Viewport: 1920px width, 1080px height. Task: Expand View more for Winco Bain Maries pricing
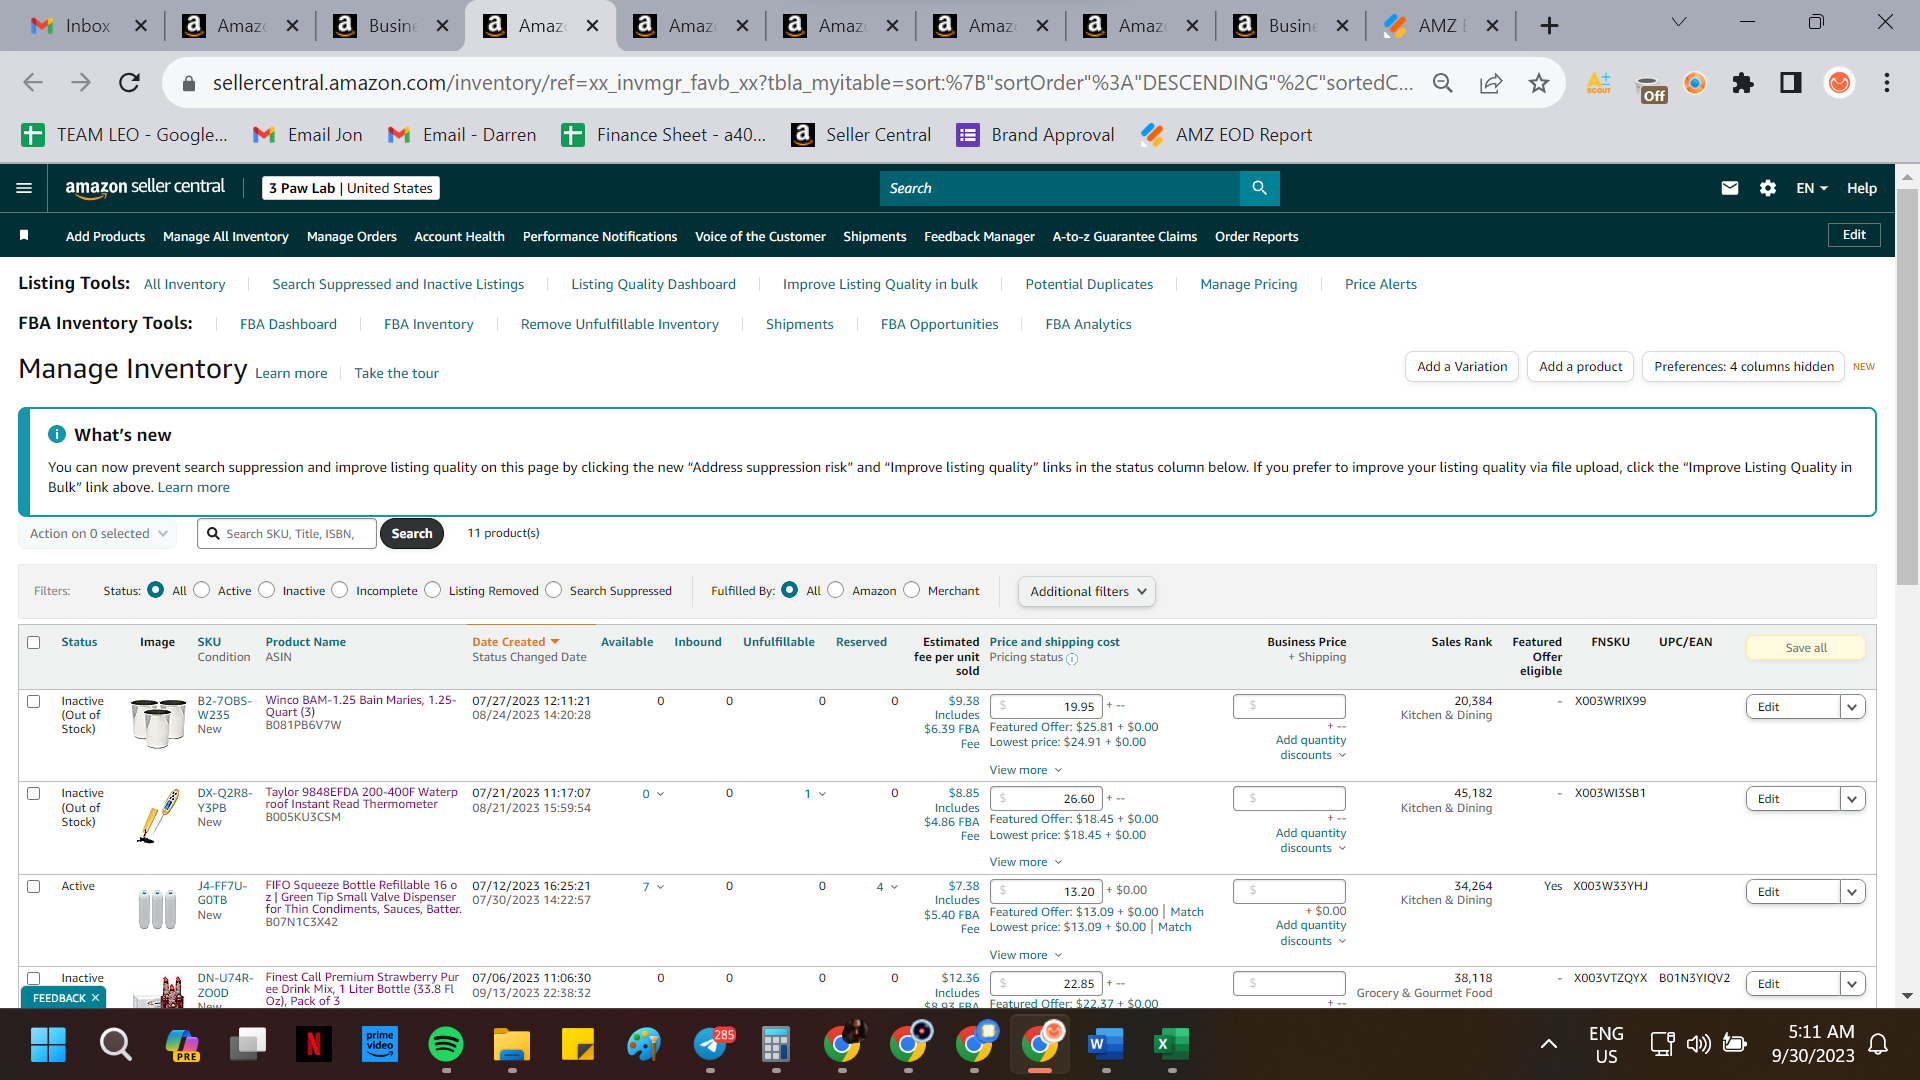[1025, 770]
